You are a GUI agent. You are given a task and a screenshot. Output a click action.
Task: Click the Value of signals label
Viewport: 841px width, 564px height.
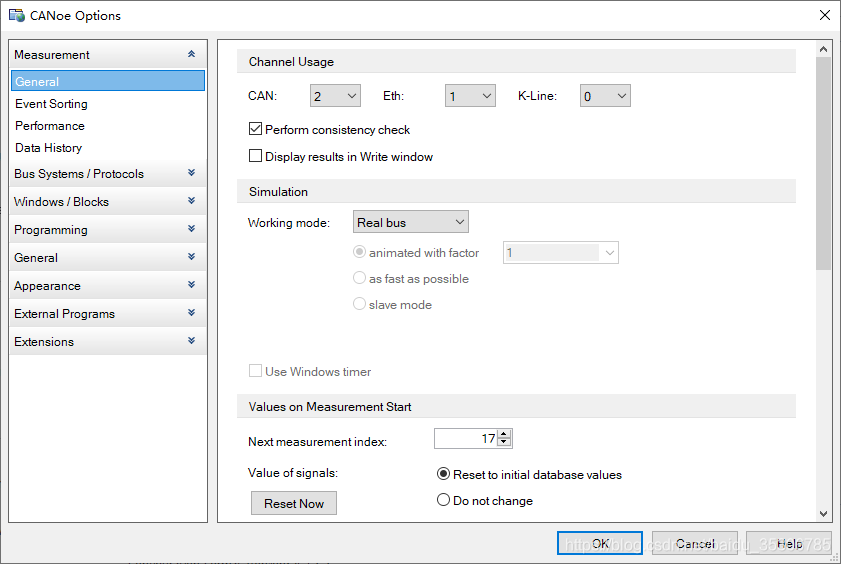tap(293, 472)
